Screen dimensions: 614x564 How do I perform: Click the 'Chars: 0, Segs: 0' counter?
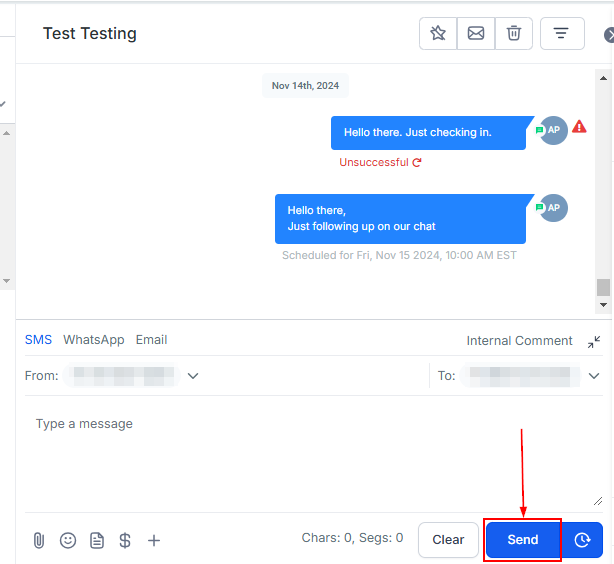(352, 538)
